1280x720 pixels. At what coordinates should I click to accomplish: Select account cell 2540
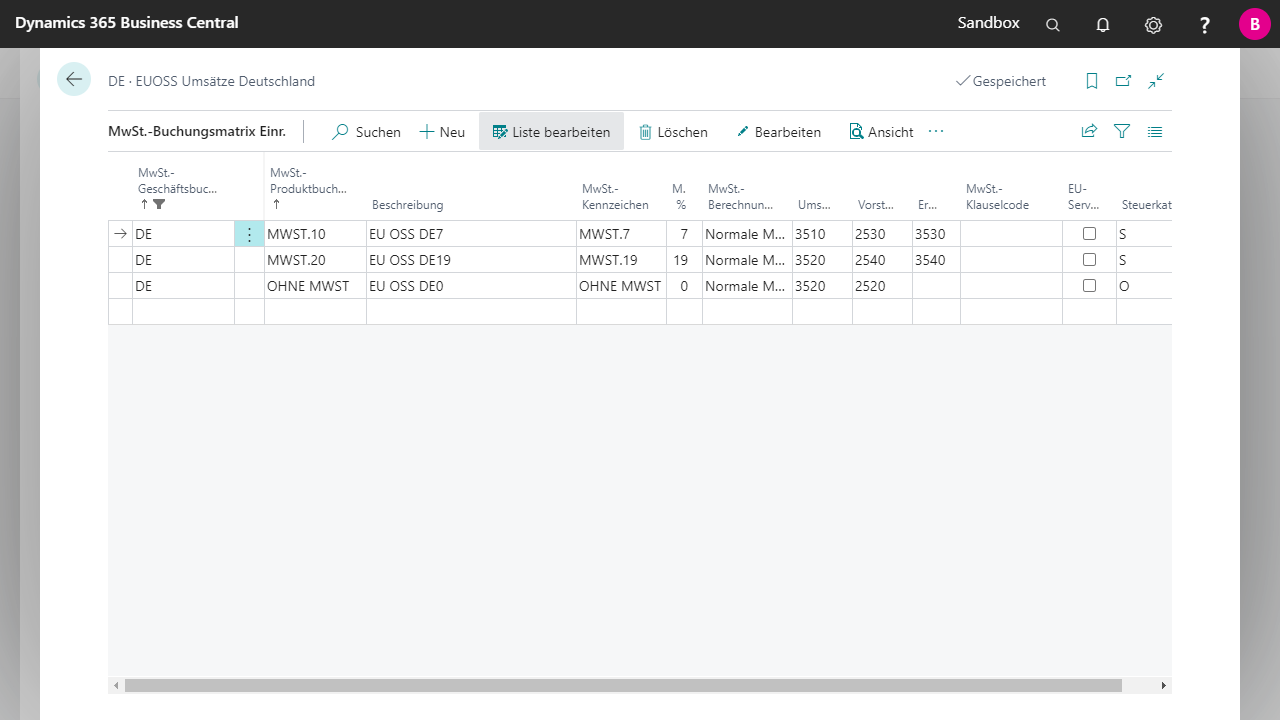882,260
